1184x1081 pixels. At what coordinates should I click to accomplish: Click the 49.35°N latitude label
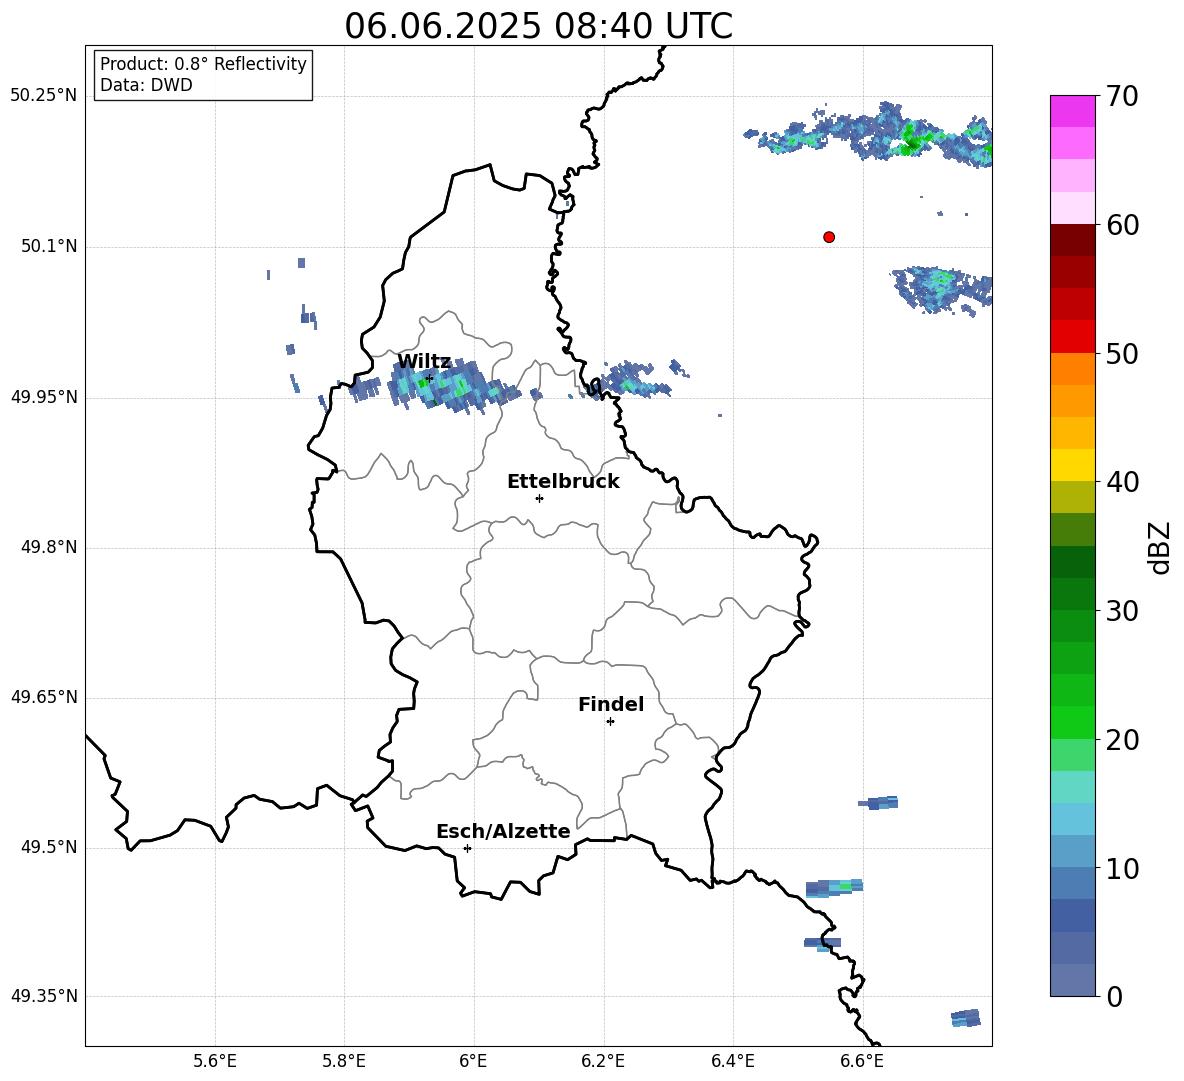tap(44, 996)
